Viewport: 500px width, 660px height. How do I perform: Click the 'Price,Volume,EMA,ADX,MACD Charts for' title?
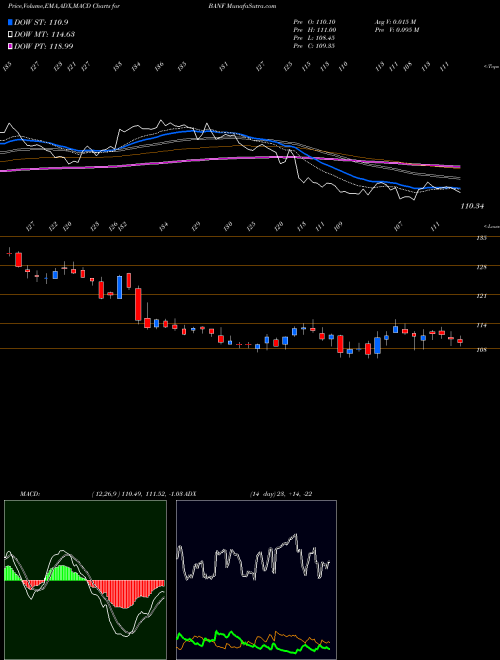coord(64,7)
